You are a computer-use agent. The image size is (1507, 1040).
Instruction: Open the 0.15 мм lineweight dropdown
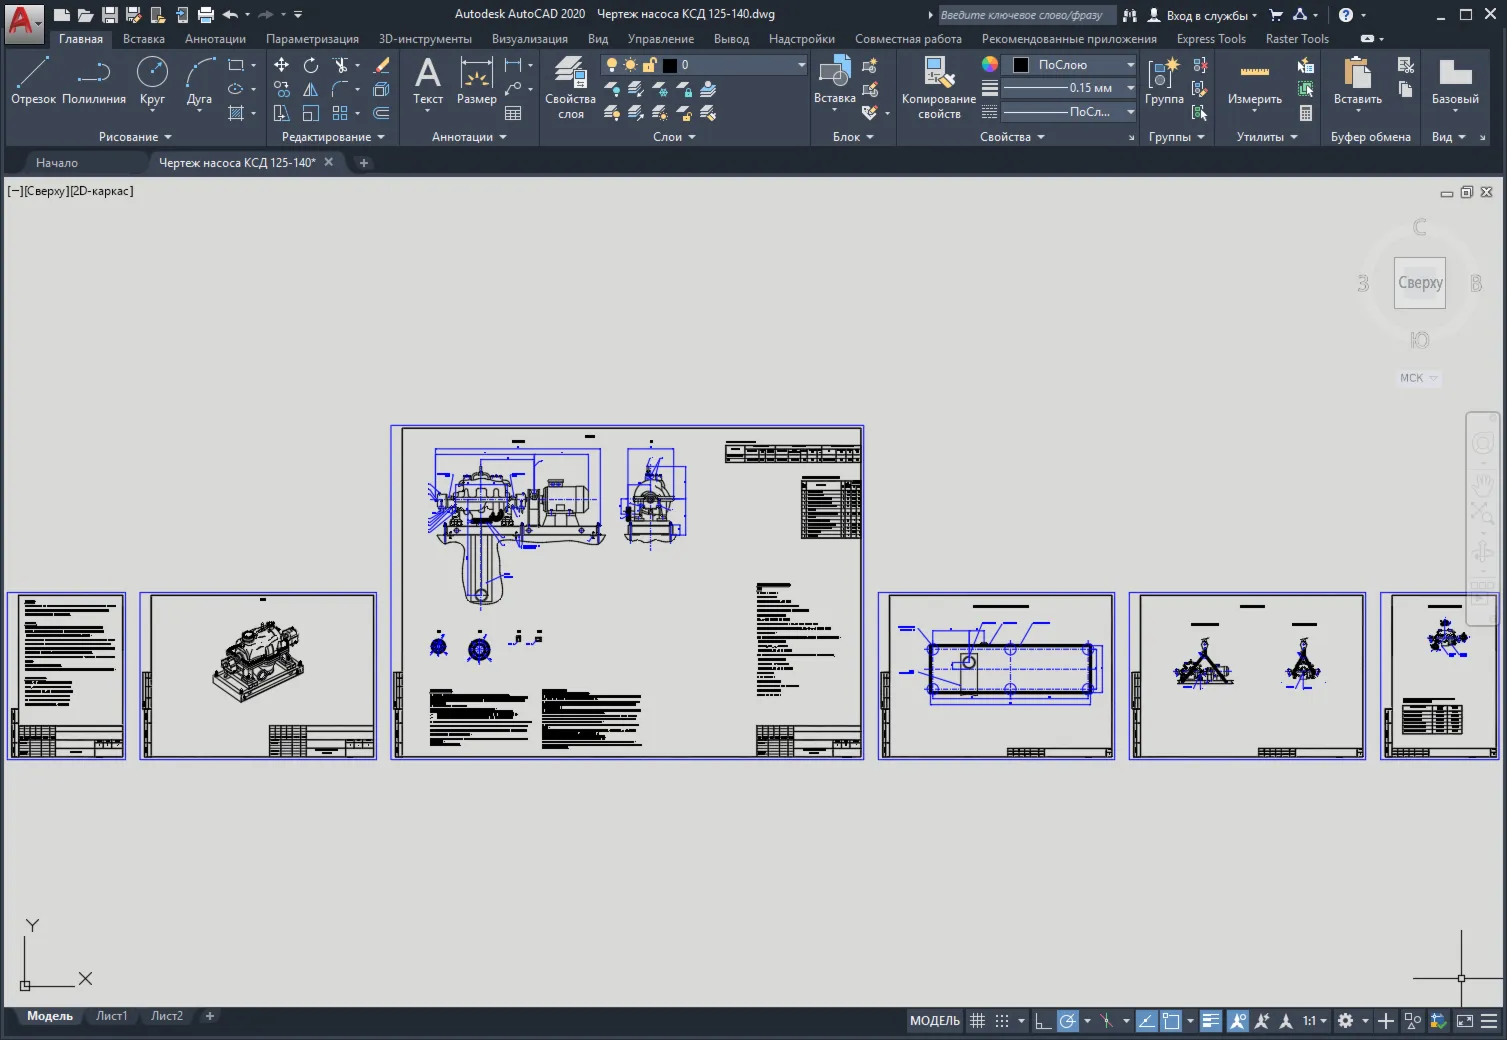click(x=1068, y=88)
